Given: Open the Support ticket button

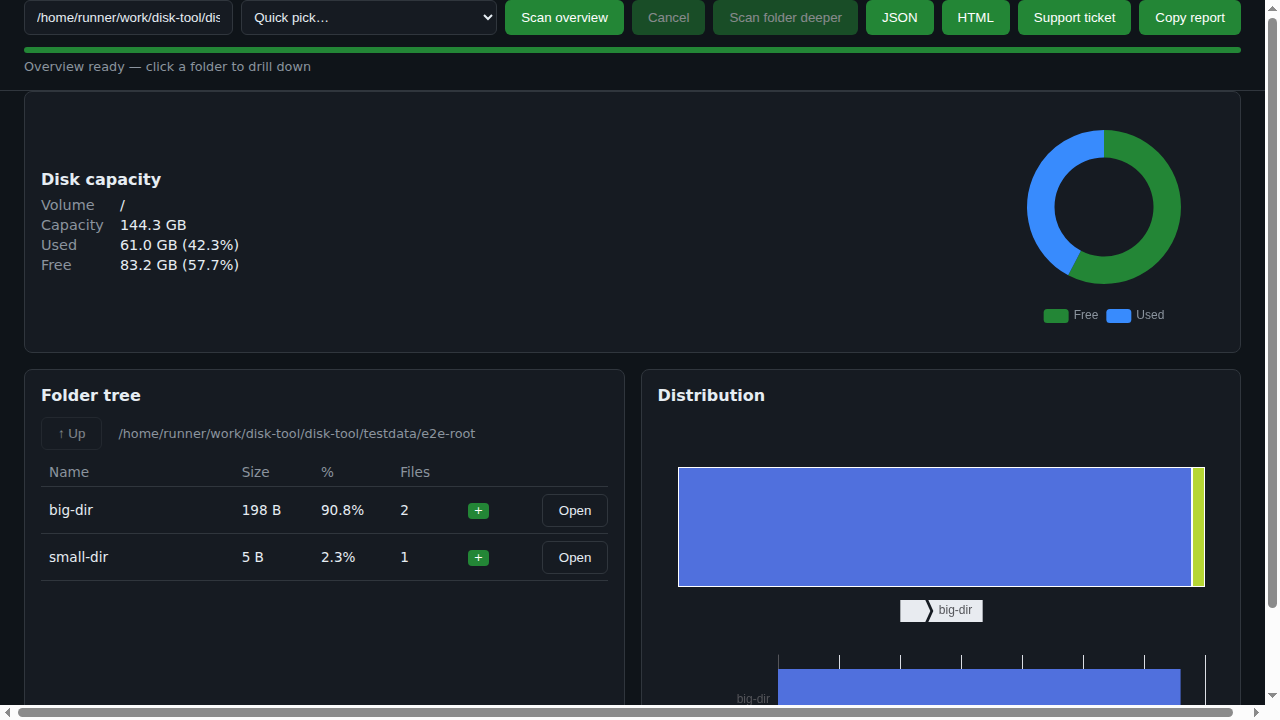Looking at the screenshot, I should coord(1074,18).
